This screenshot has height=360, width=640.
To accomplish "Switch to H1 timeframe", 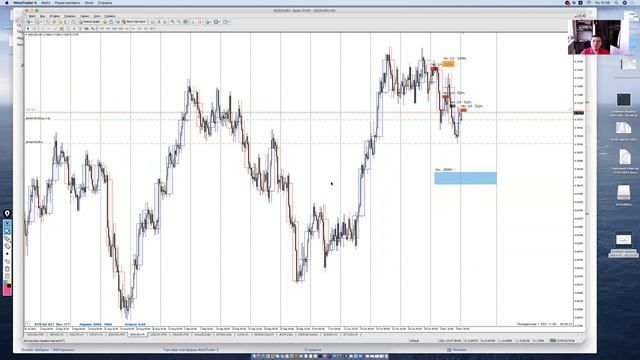I will pyautogui.click(x=127, y=29).
